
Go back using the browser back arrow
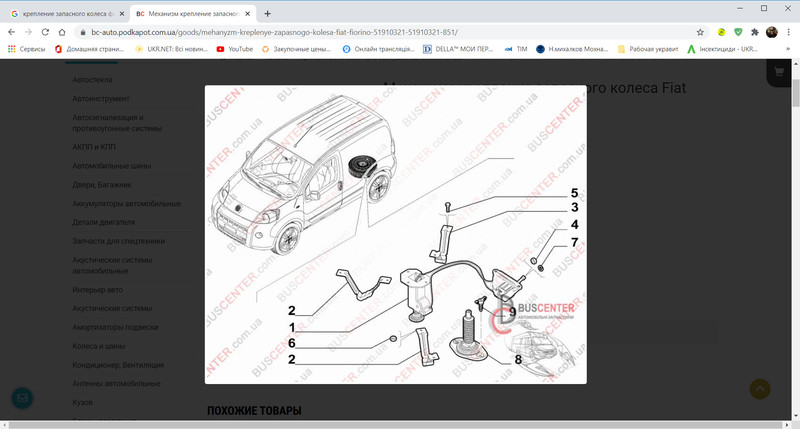[x=11, y=32]
